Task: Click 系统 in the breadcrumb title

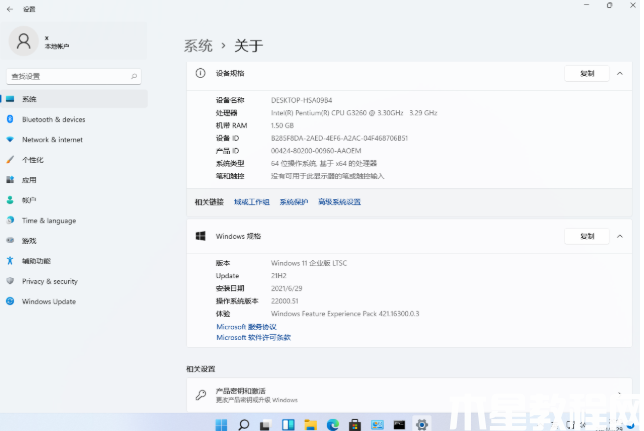Action: pyautogui.click(x=198, y=46)
